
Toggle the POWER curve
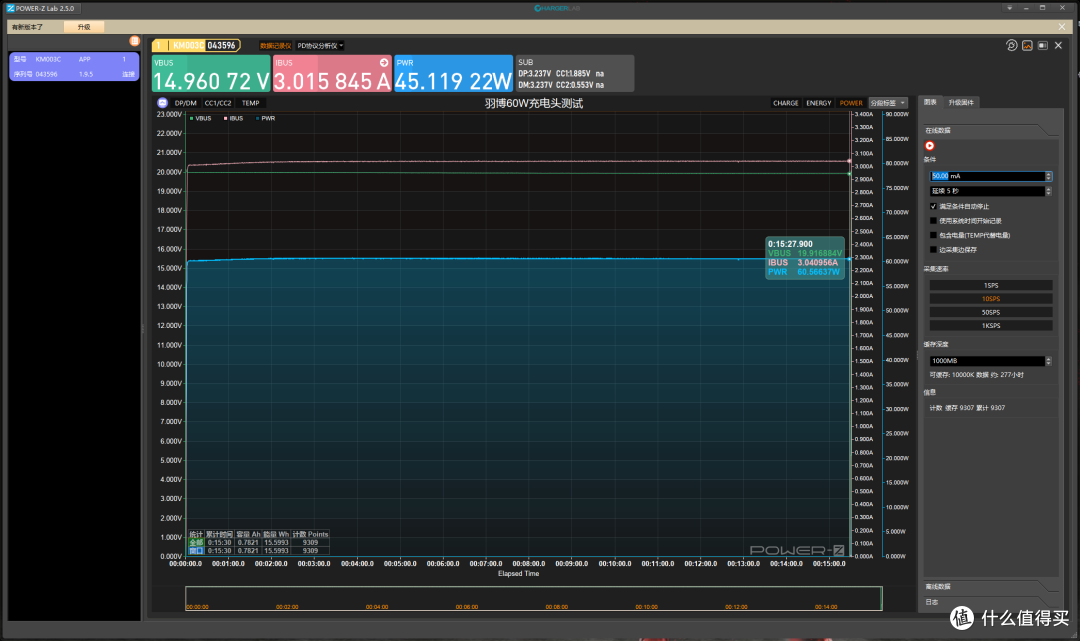[851, 103]
